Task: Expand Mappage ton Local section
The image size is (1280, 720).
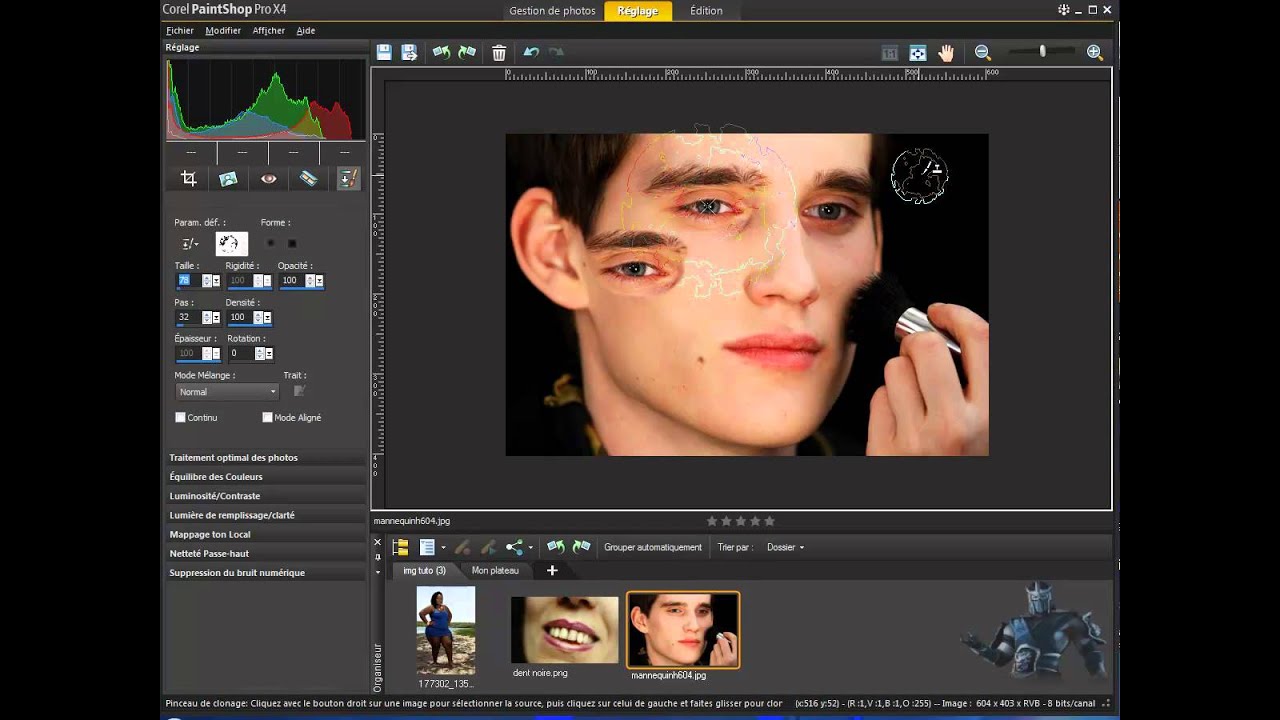Action: pyautogui.click(x=265, y=534)
